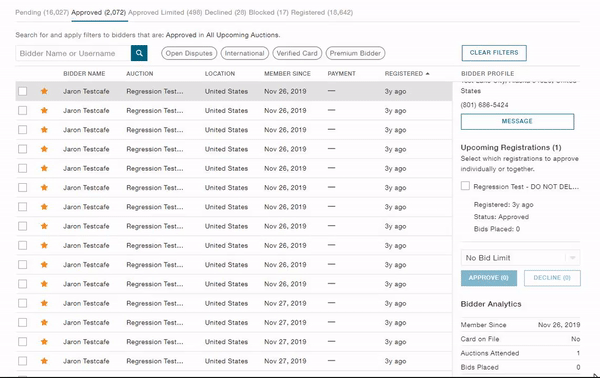The image size is (600, 378).
Task: Click the CLEAR FILTERS button
Action: [494, 53]
